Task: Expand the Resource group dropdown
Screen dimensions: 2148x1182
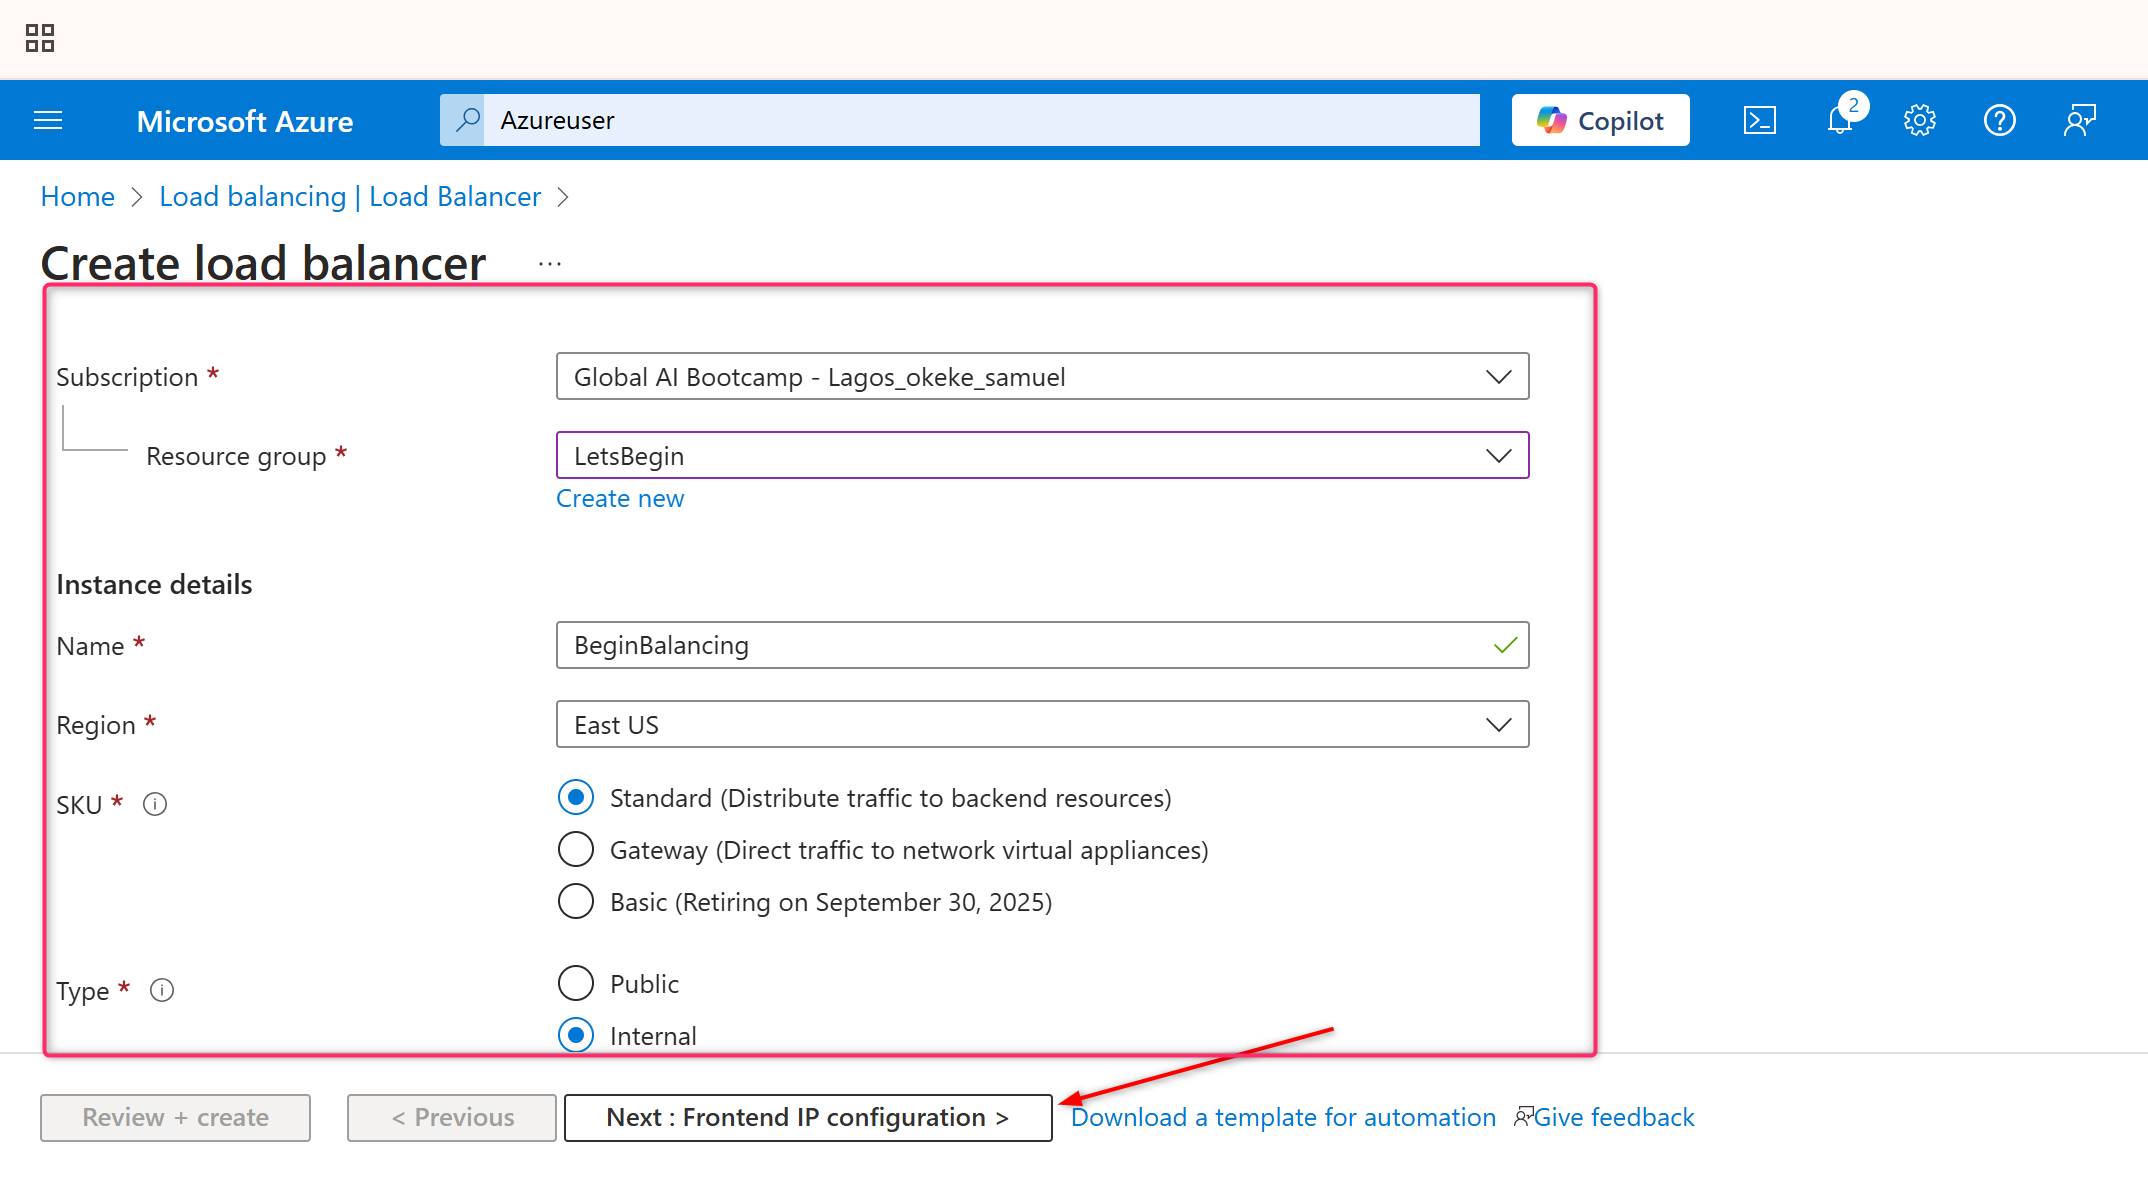Action: [x=1042, y=456]
